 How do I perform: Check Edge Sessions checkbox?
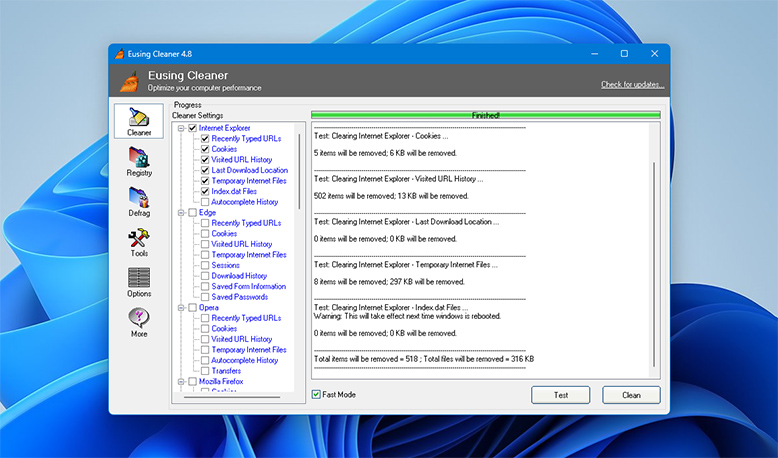click(205, 265)
